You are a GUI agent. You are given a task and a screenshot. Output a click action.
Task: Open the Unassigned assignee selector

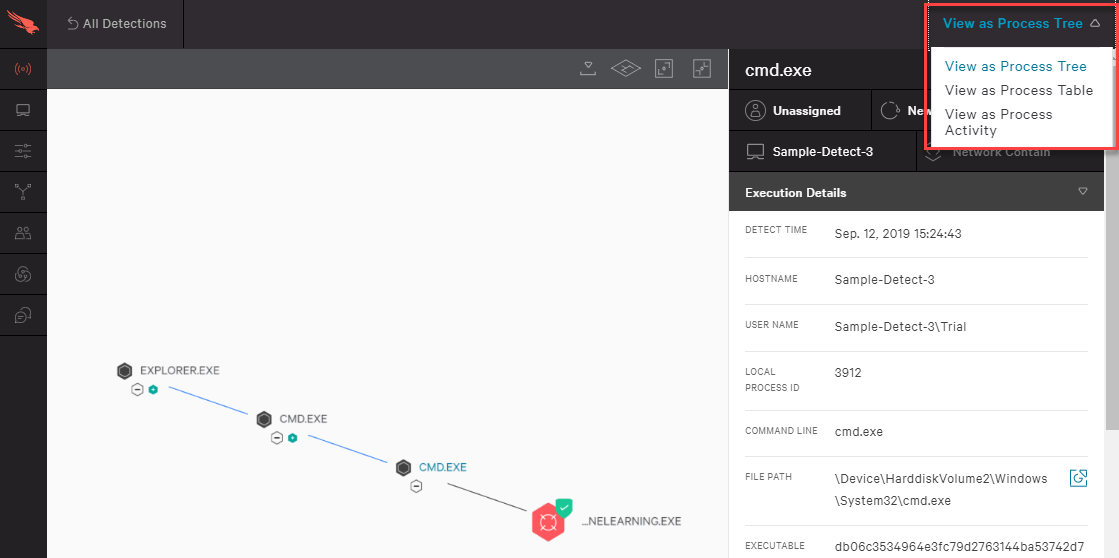point(794,111)
